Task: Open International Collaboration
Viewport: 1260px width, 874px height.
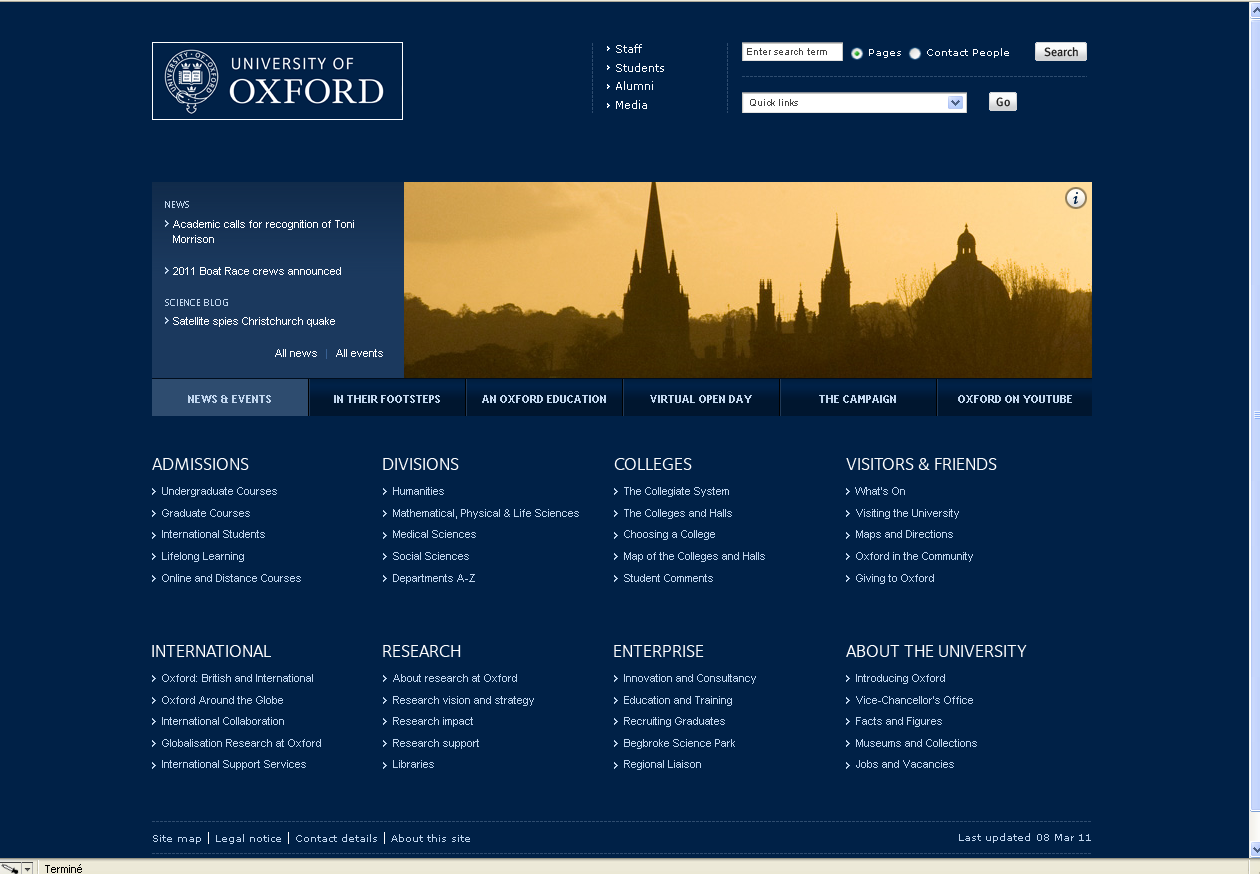Action: [223, 721]
